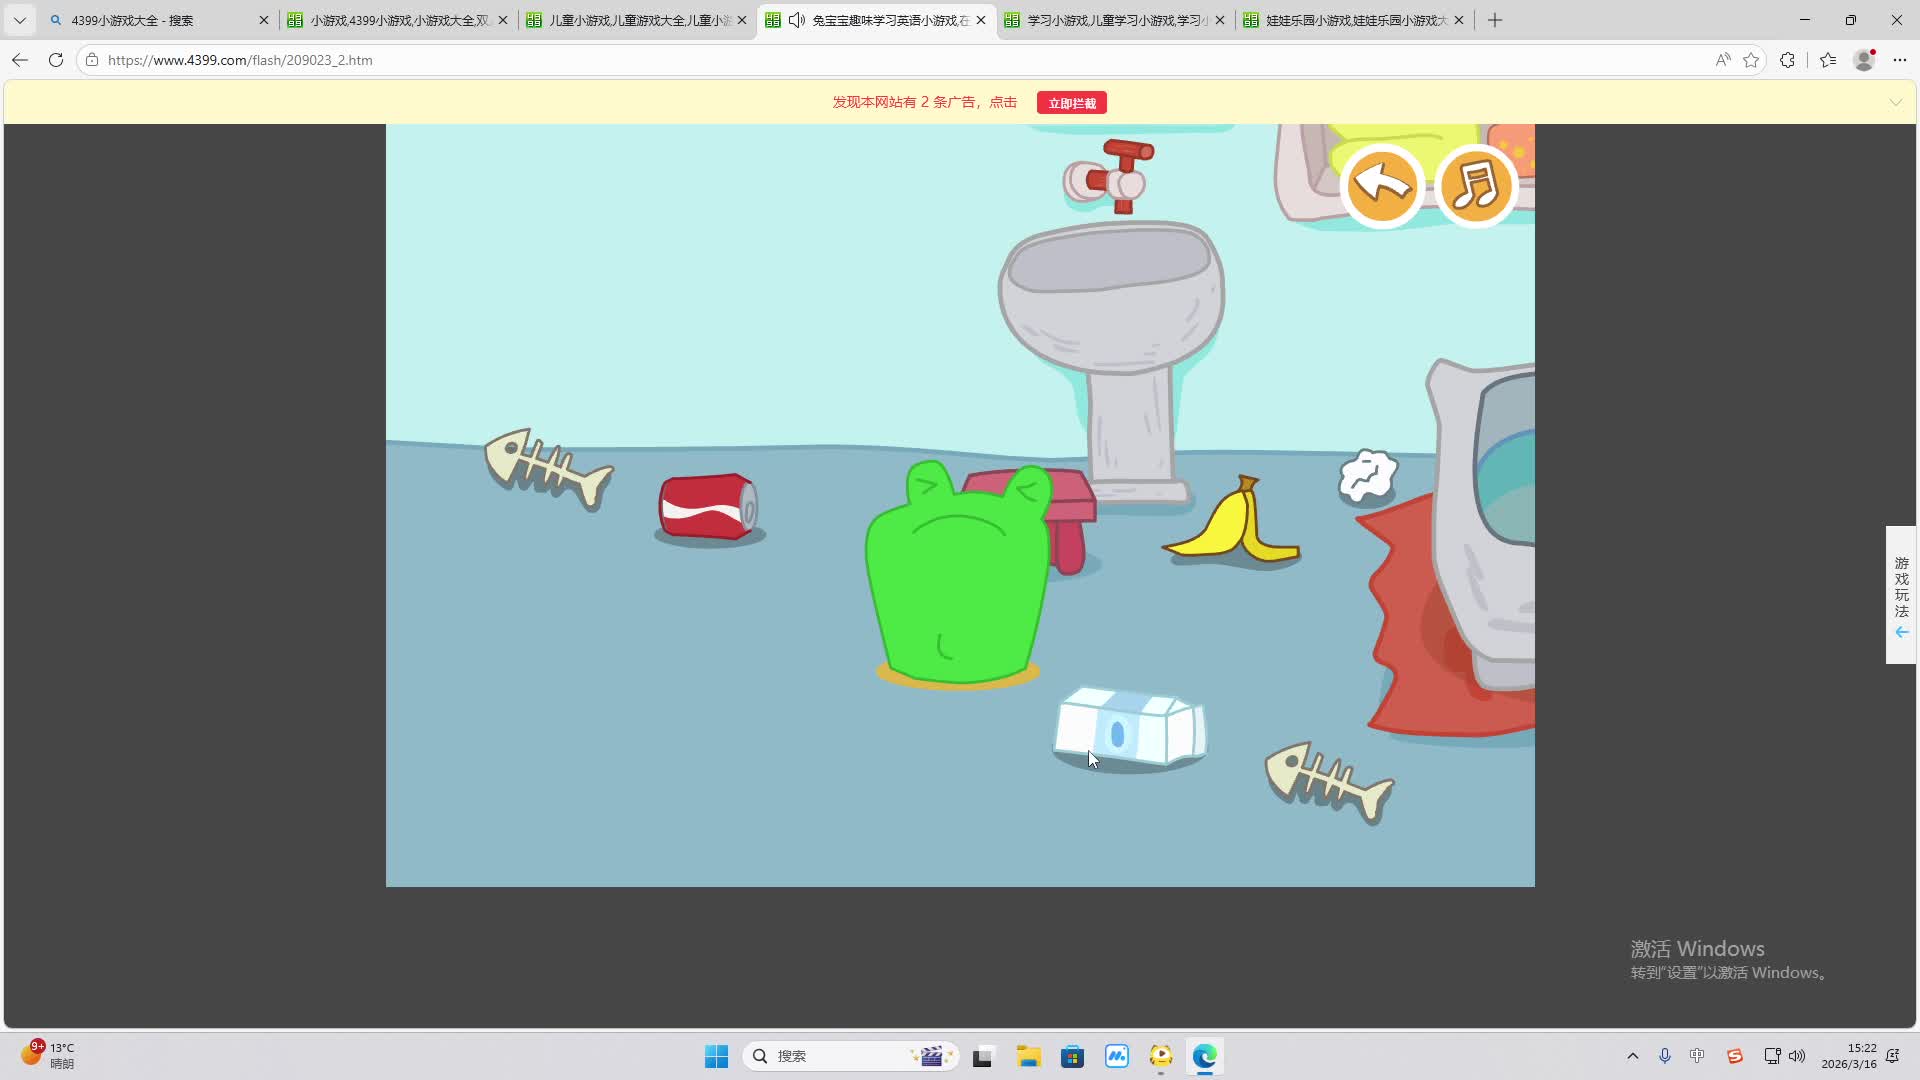Click the orange back arrow game button
1920x1080 pixels.
click(1382, 186)
